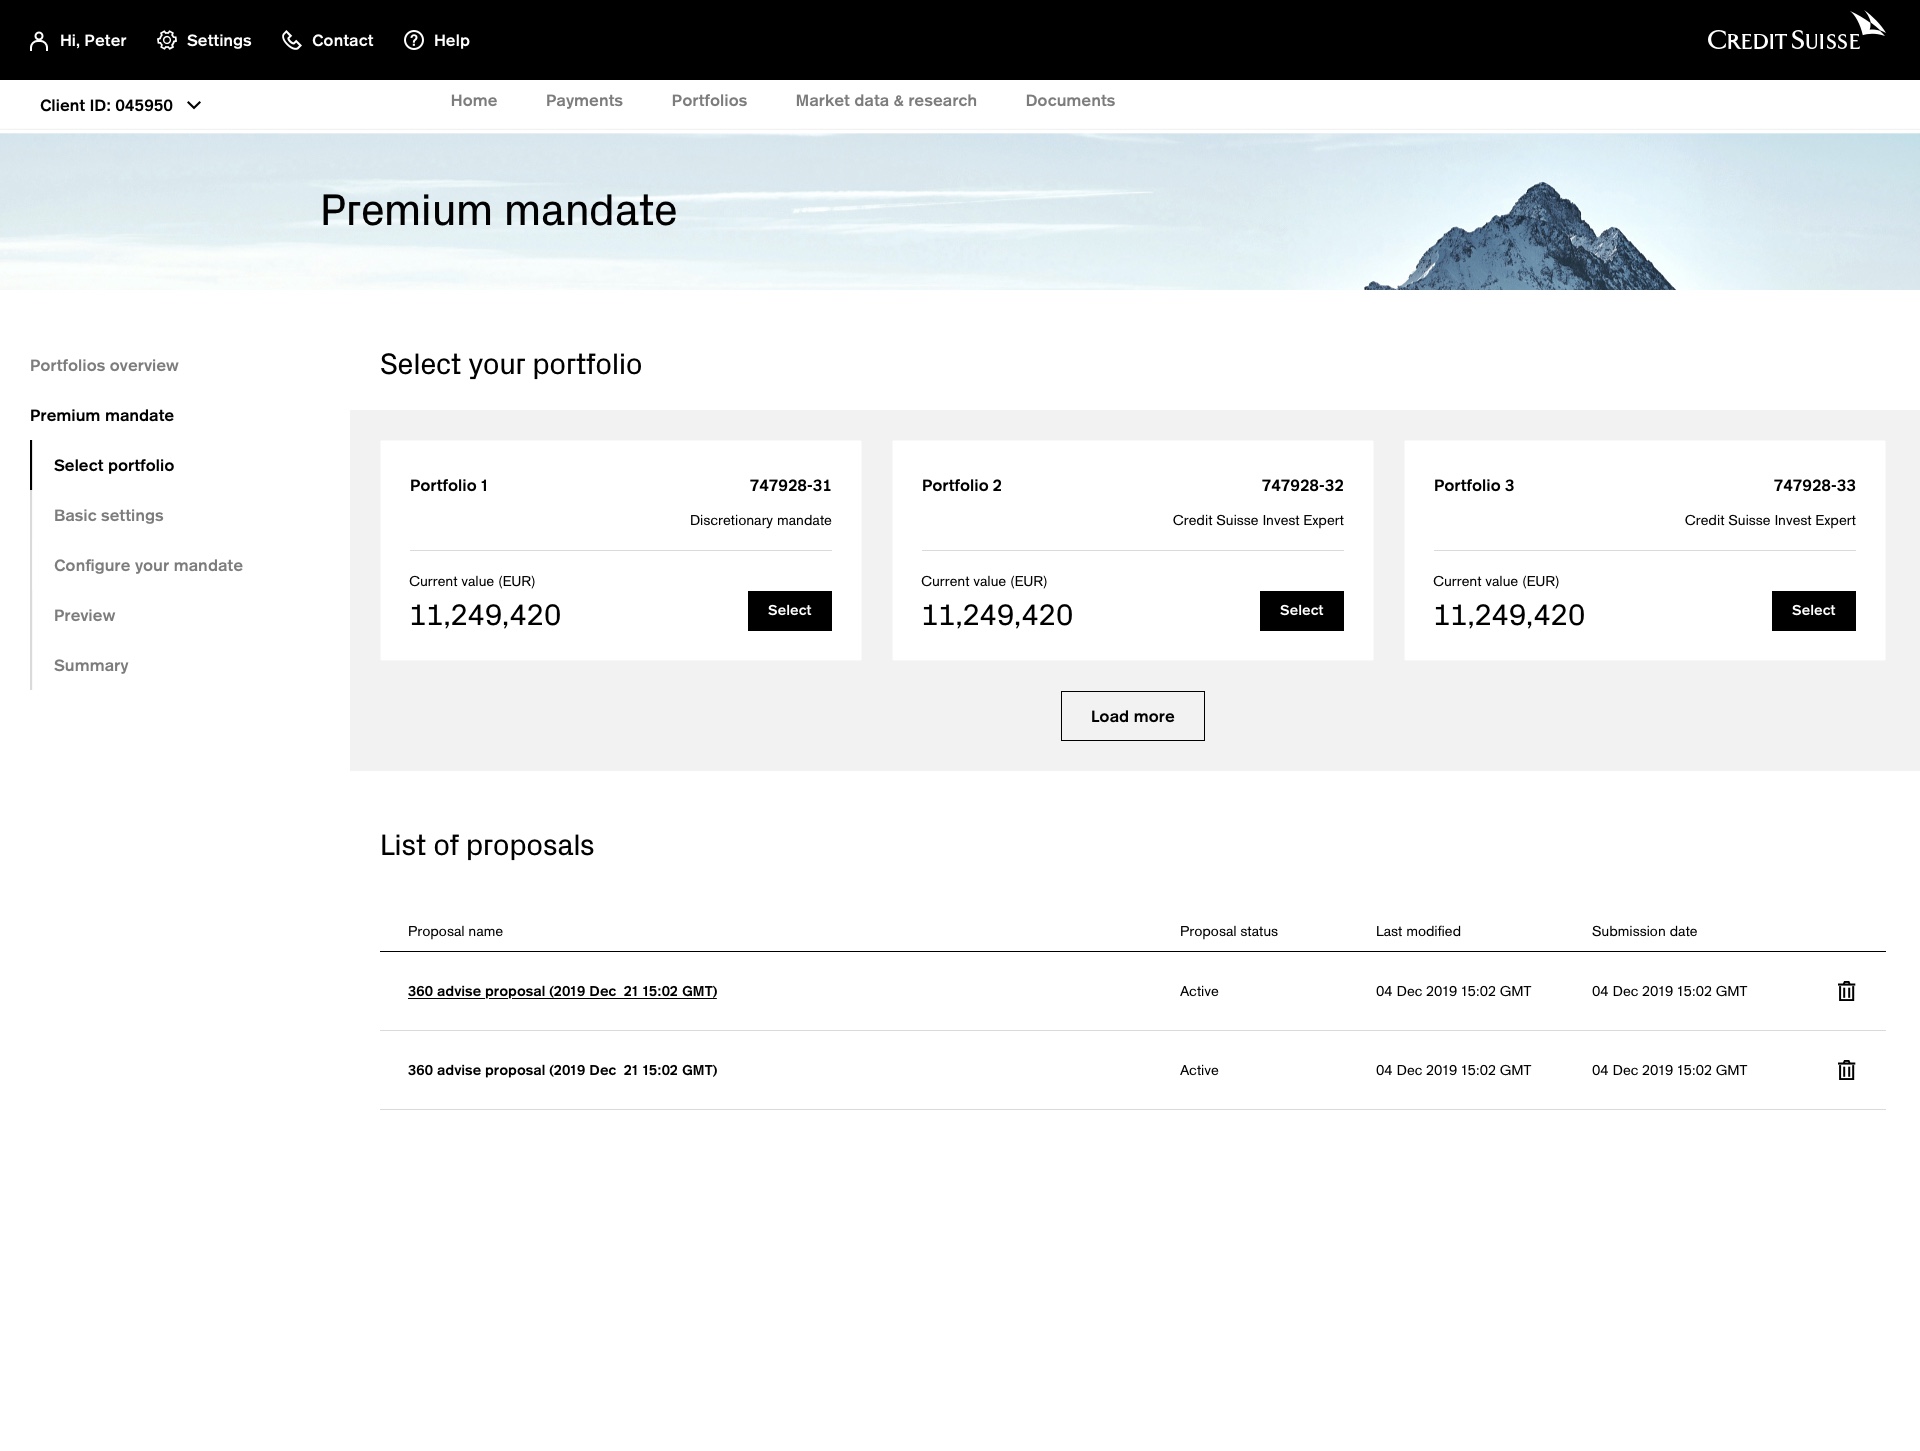Click Help label in top bar
Screen dimensions: 1920x1451
point(452,41)
